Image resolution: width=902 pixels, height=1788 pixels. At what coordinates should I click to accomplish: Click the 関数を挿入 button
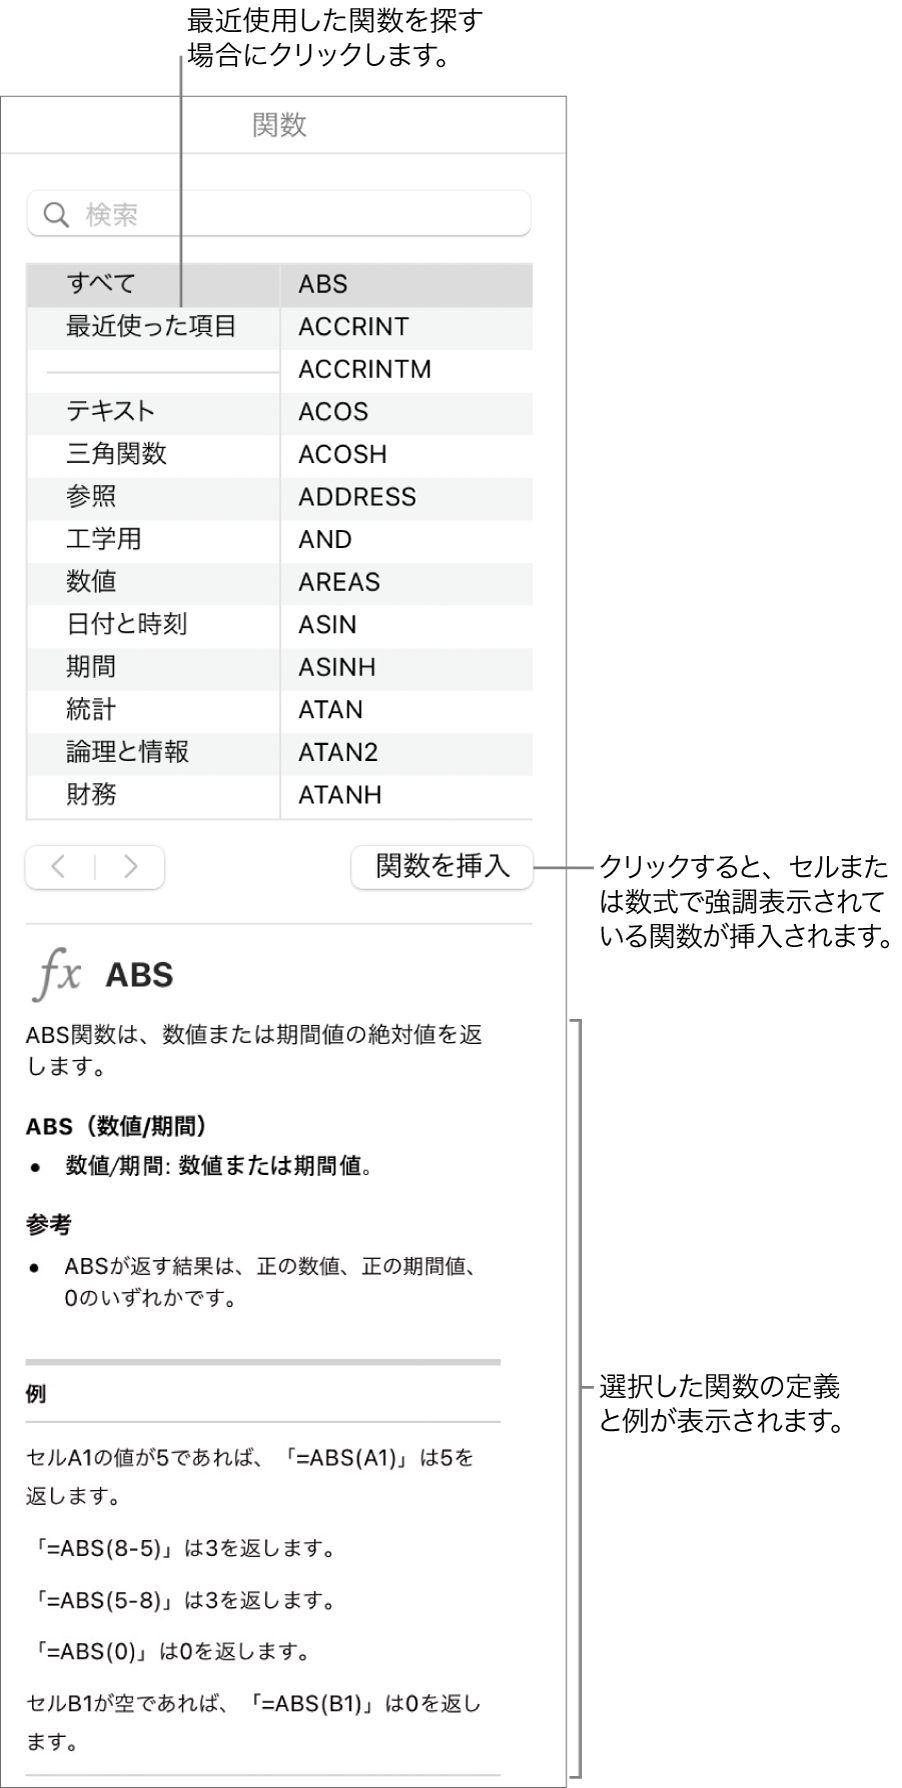[442, 866]
